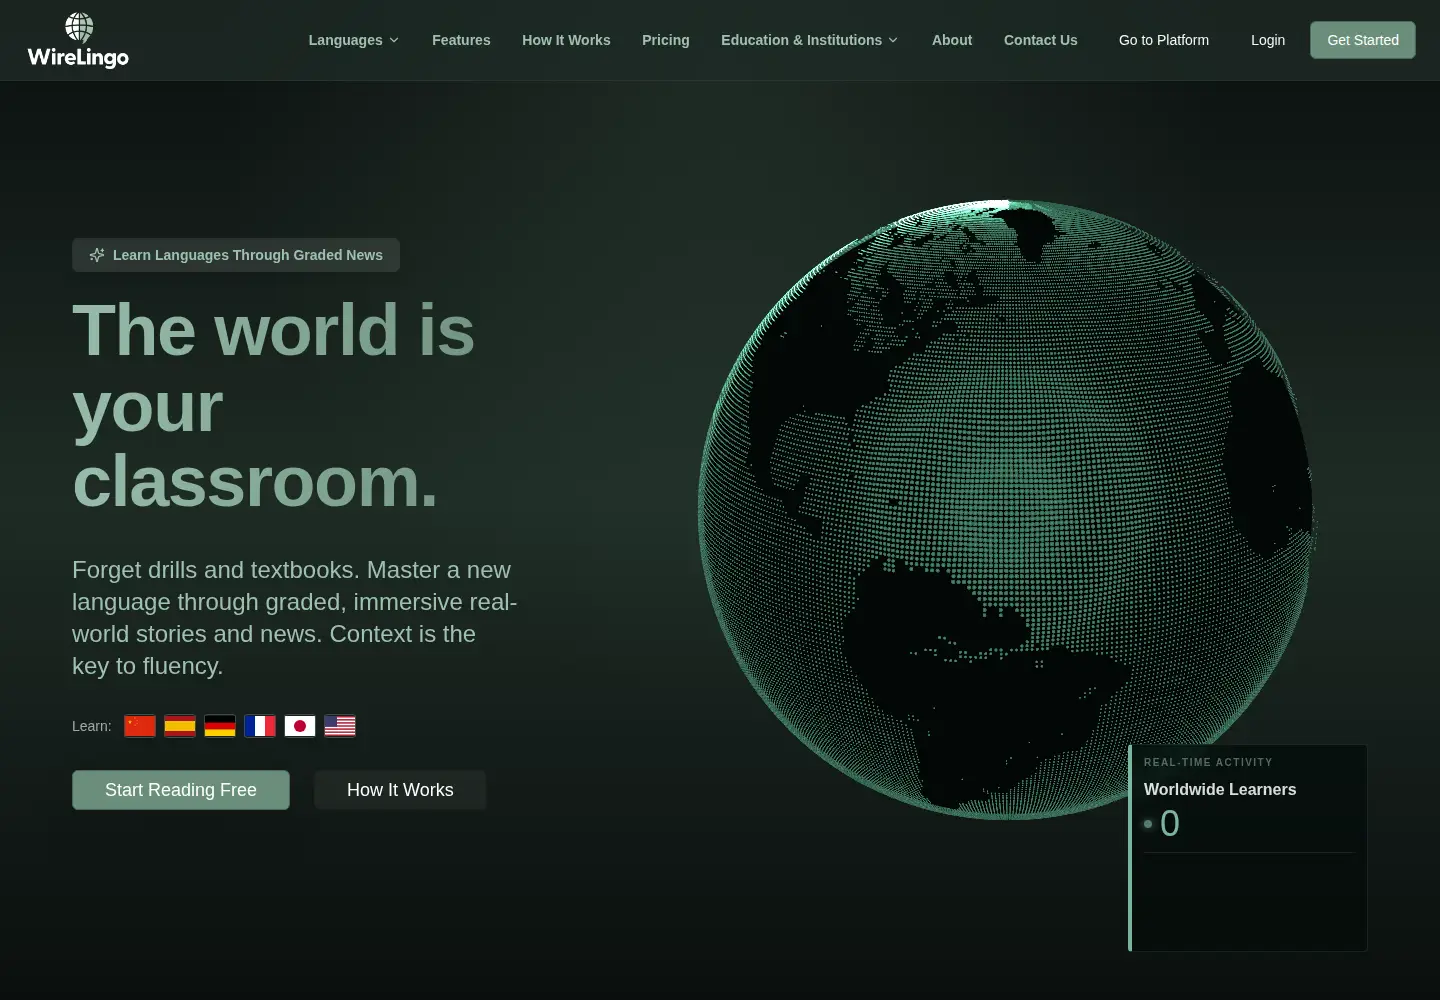Viewport: 1440px width, 1000px height.
Task: Click the WireLingo globe logo
Action: point(78,40)
